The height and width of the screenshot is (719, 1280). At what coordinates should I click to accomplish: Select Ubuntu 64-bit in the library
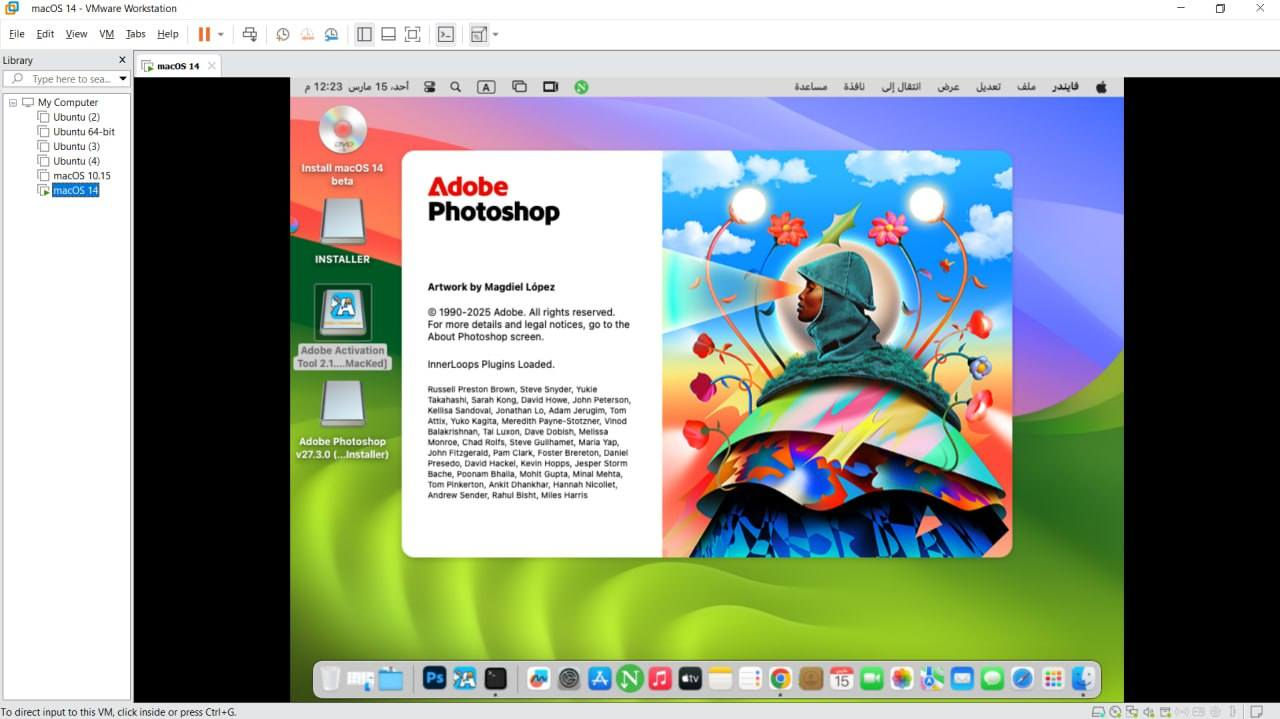pyautogui.click(x=84, y=132)
